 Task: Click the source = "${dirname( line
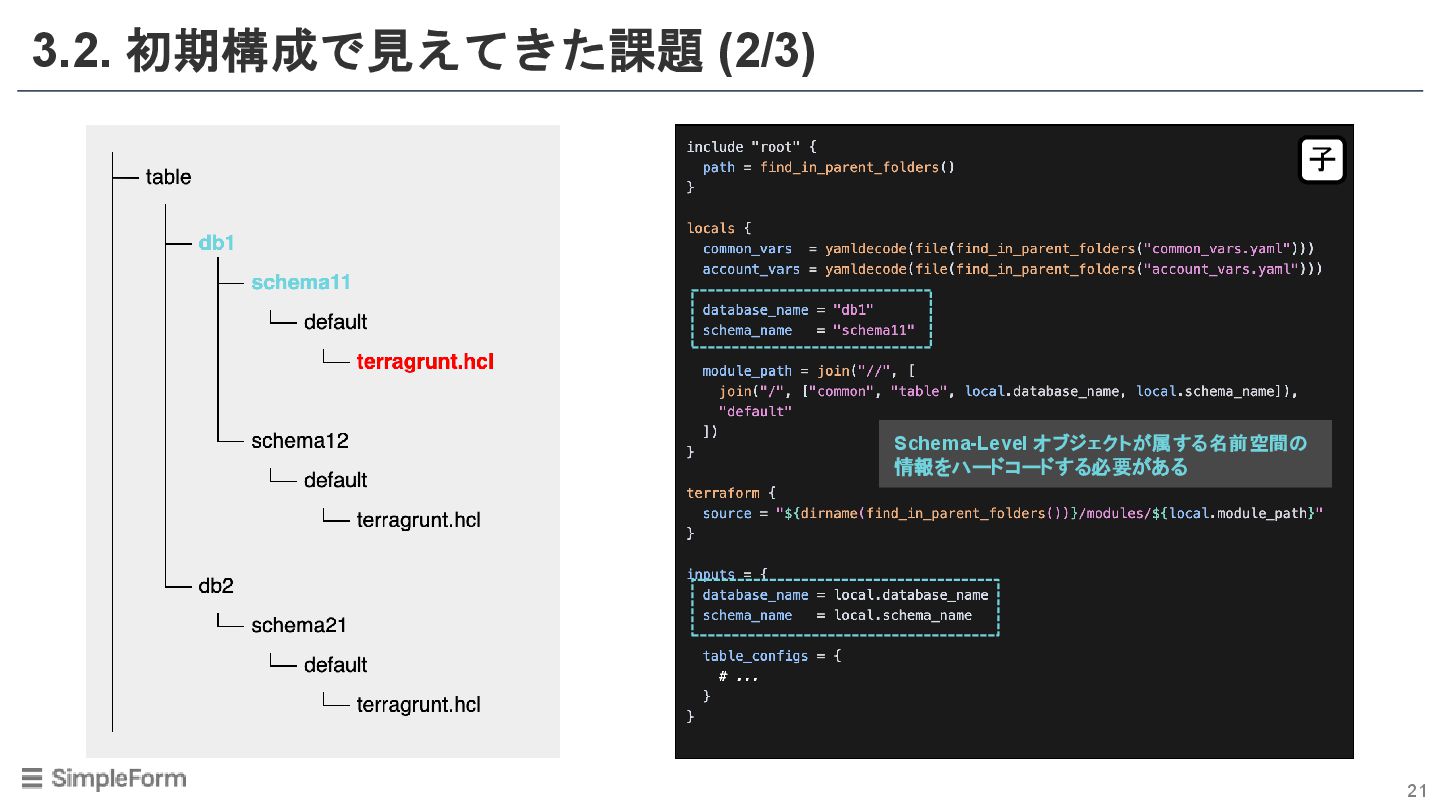(1012, 513)
